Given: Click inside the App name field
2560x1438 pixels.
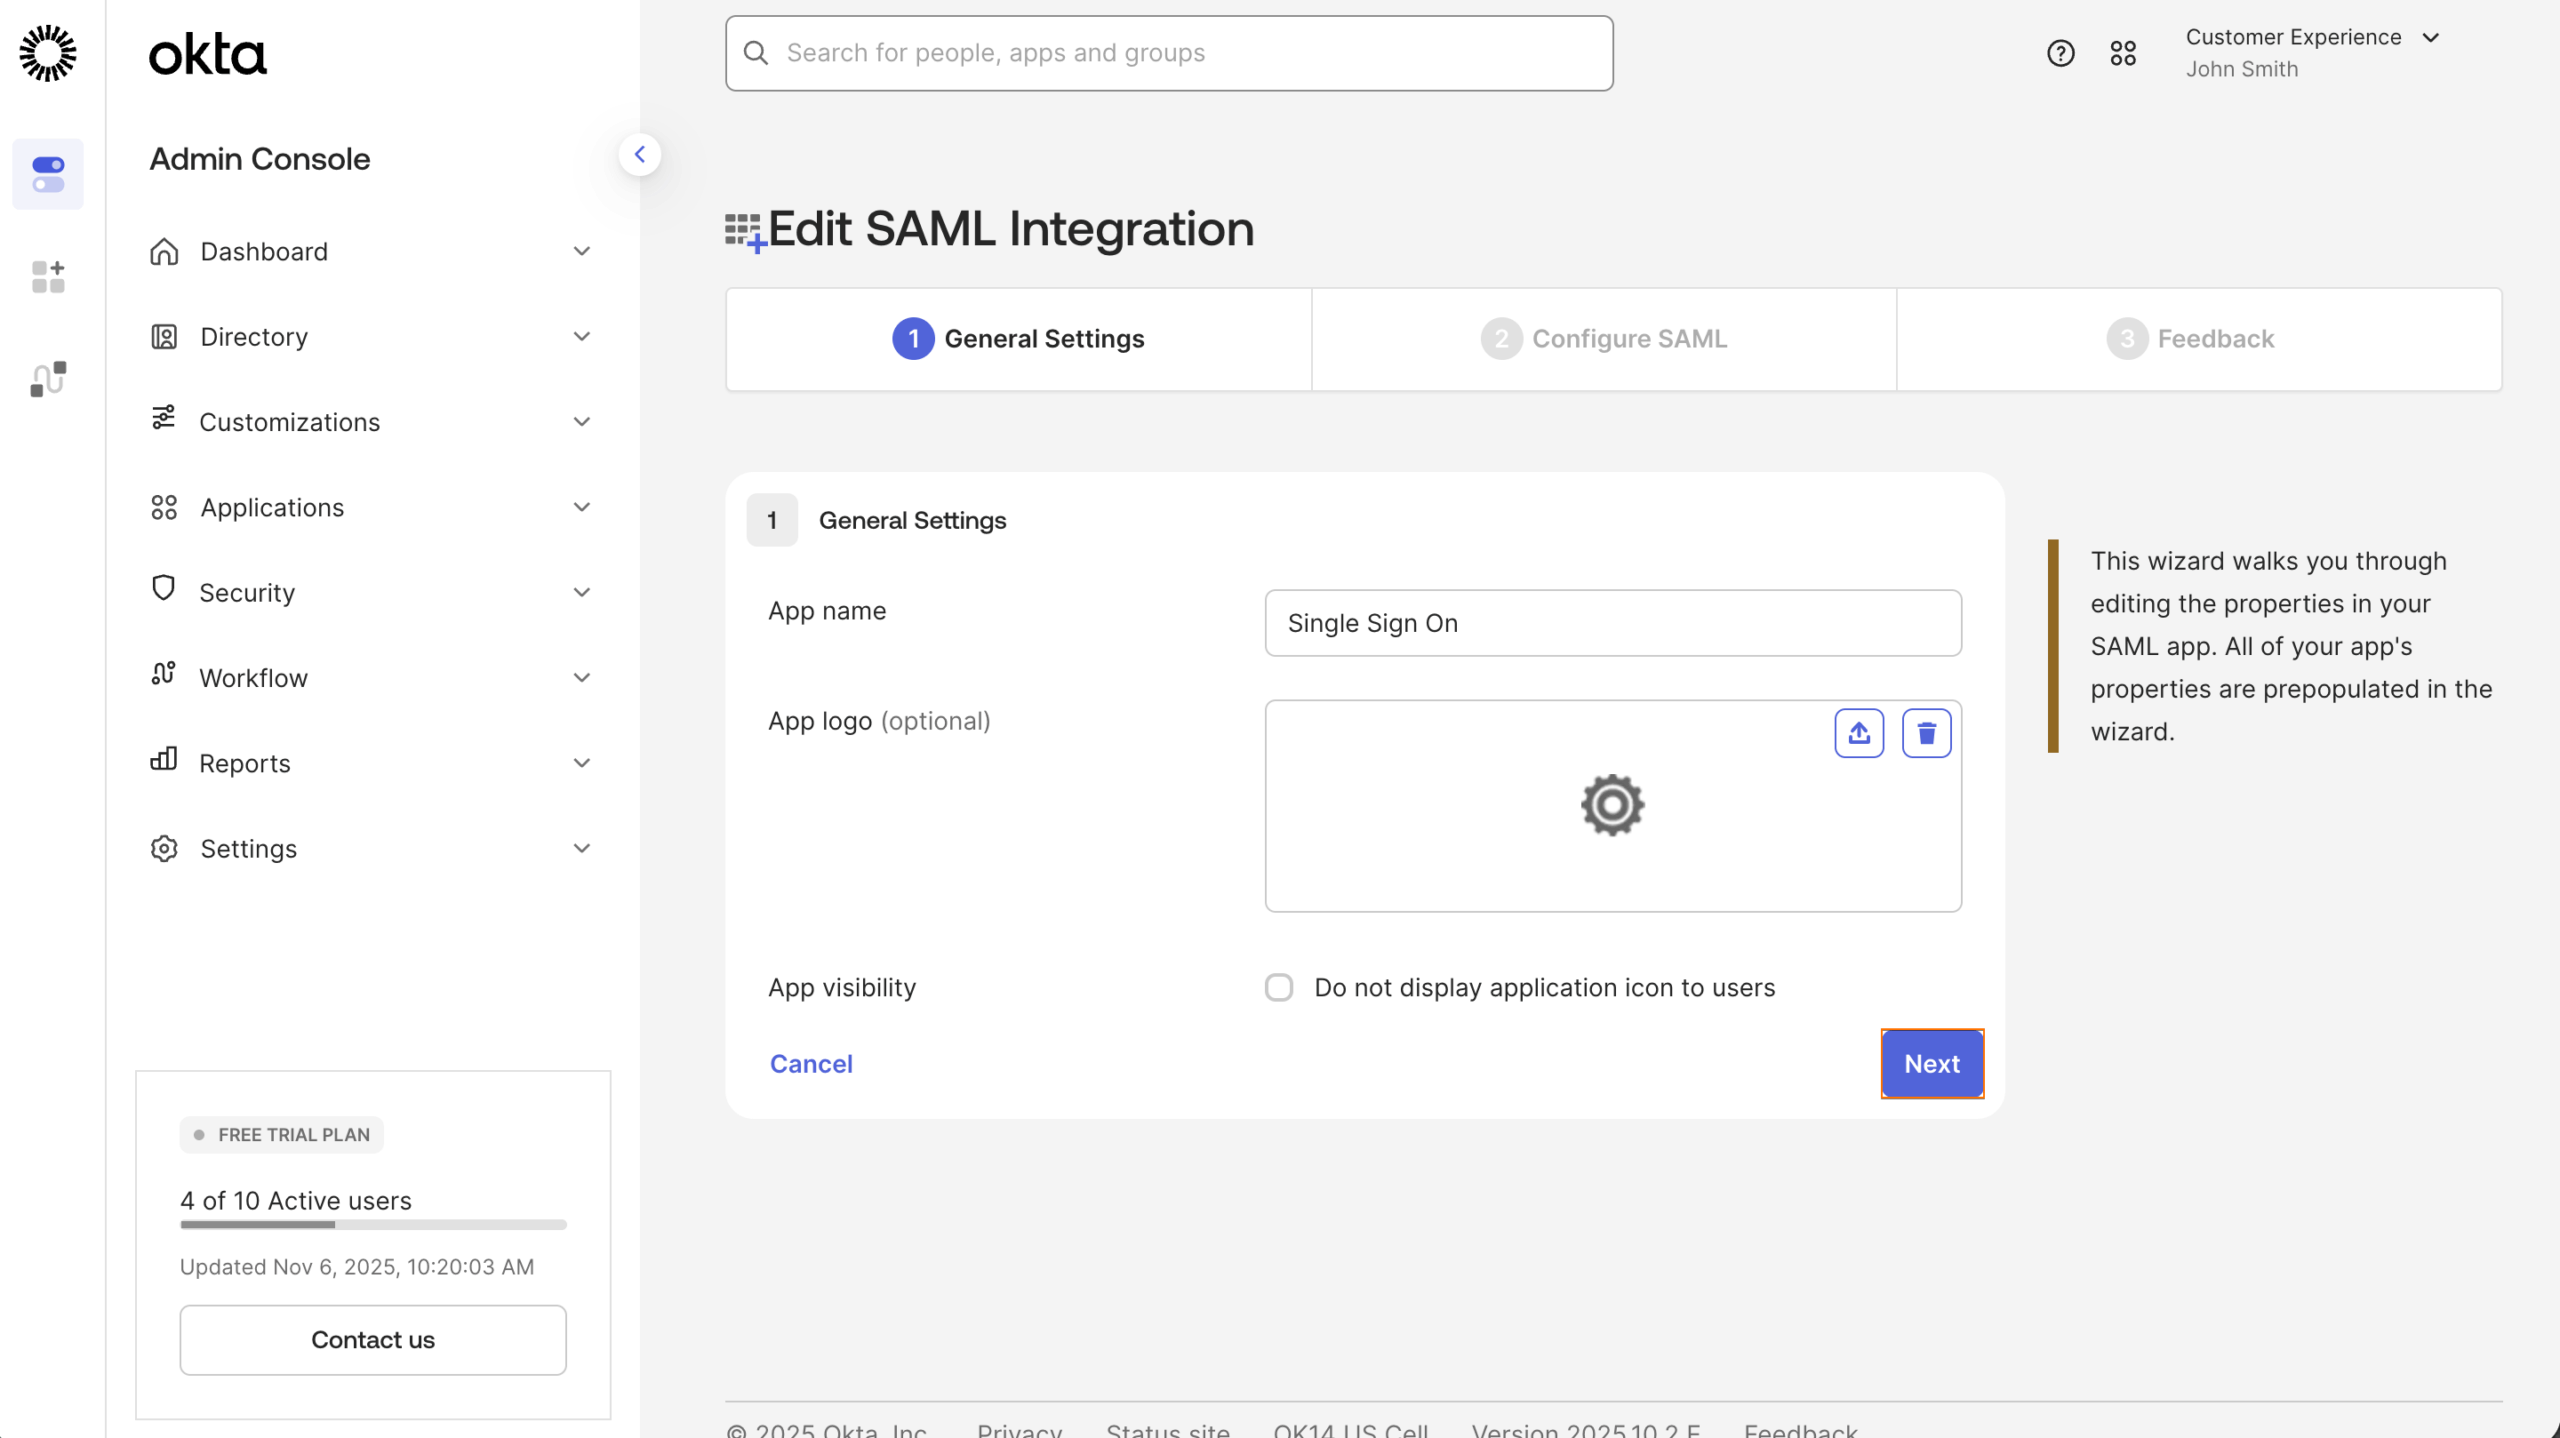Looking at the screenshot, I should (x=1612, y=622).
